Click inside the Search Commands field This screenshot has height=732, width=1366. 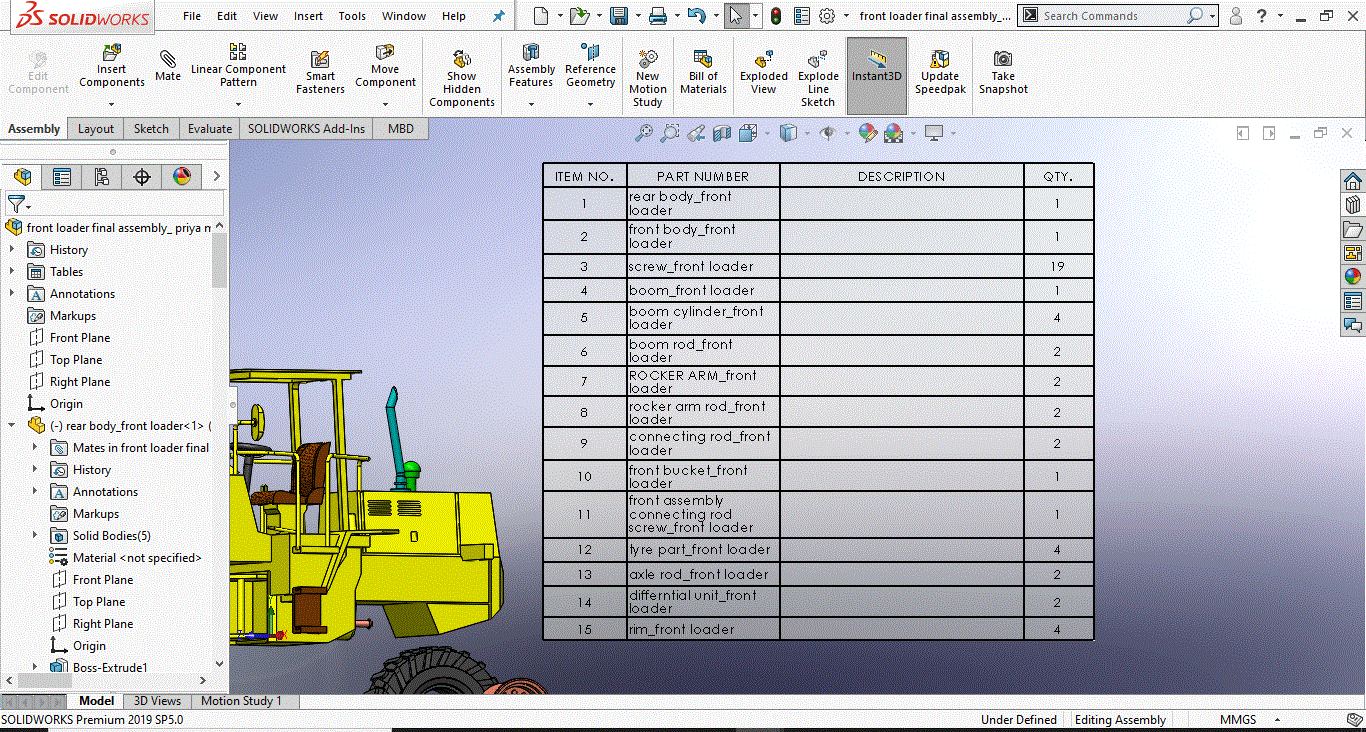pos(1112,16)
